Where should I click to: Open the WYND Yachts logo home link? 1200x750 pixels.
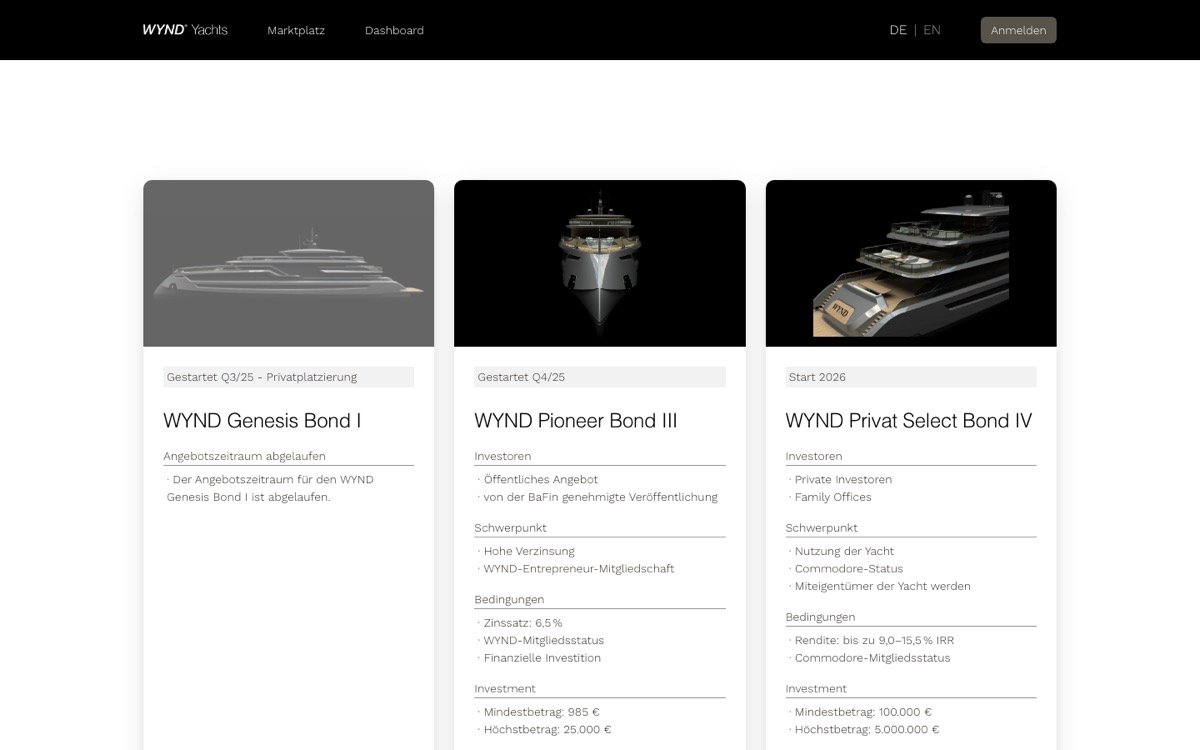(x=185, y=30)
